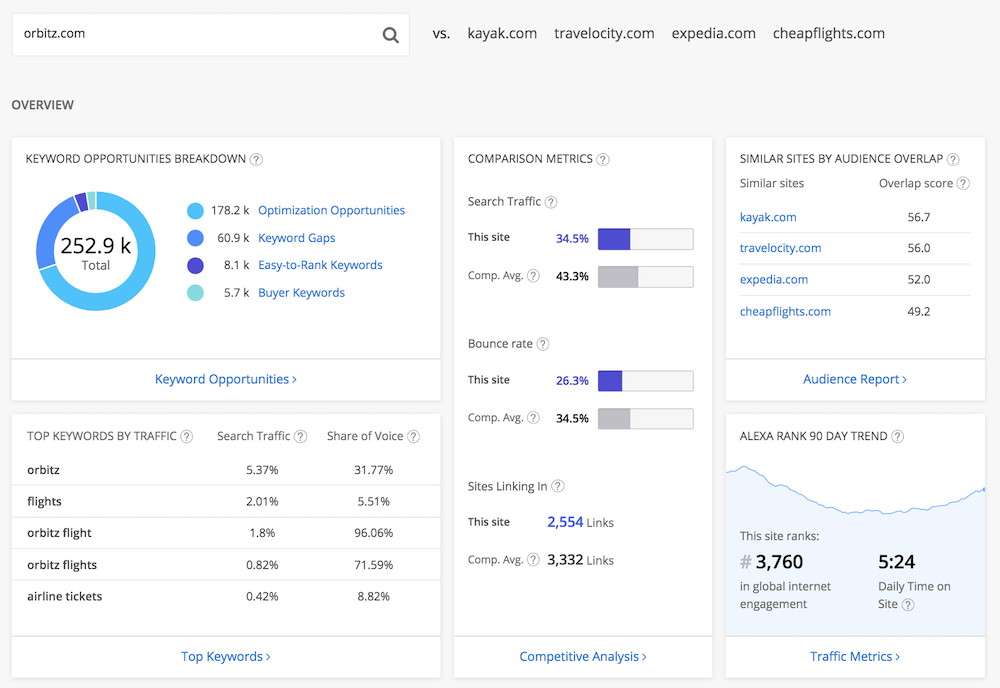This screenshot has height=688, width=1000.
Task: Select Optimization Opportunities link
Action: coord(331,211)
